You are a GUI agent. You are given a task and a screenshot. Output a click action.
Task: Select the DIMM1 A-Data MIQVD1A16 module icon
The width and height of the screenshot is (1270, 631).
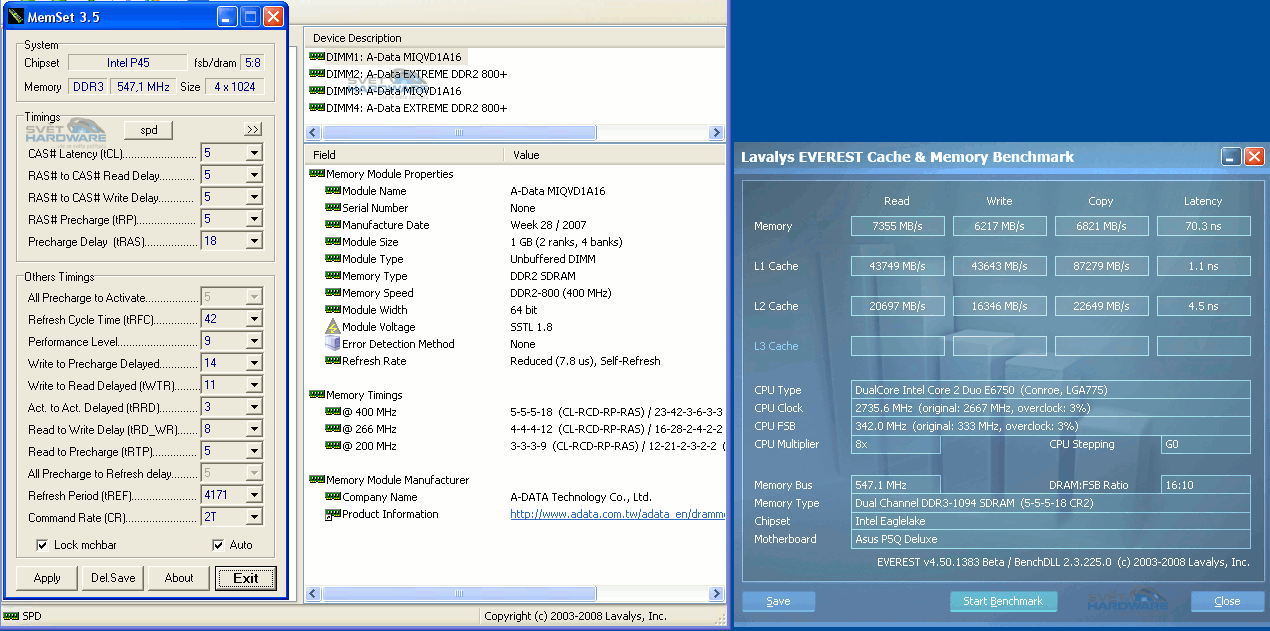coord(315,57)
